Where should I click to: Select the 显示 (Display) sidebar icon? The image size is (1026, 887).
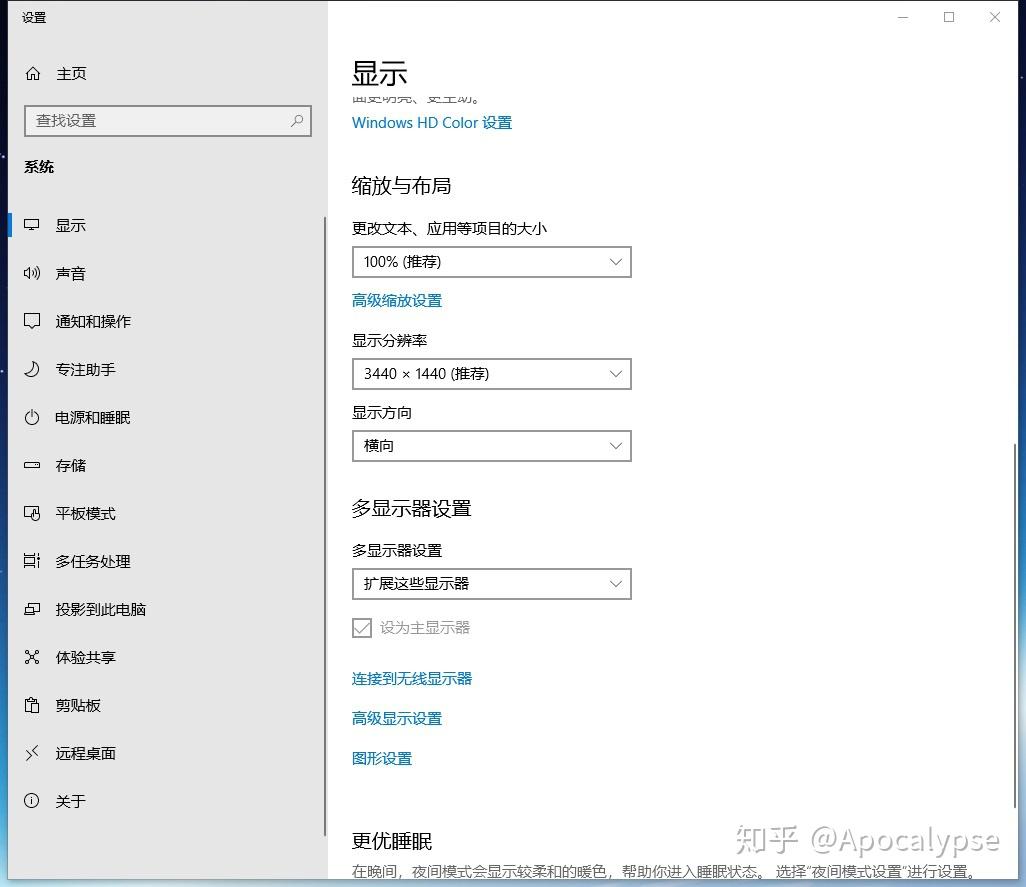30,225
